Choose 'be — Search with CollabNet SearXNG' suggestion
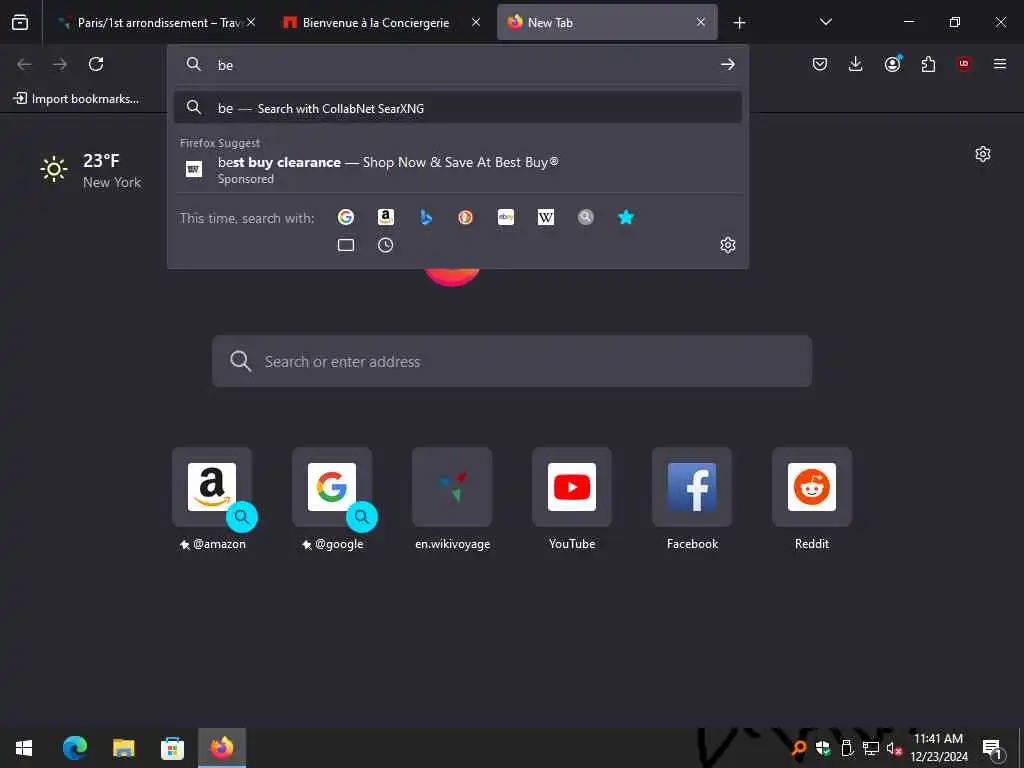The width and height of the screenshot is (1024, 768). pyautogui.click(x=458, y=108)
